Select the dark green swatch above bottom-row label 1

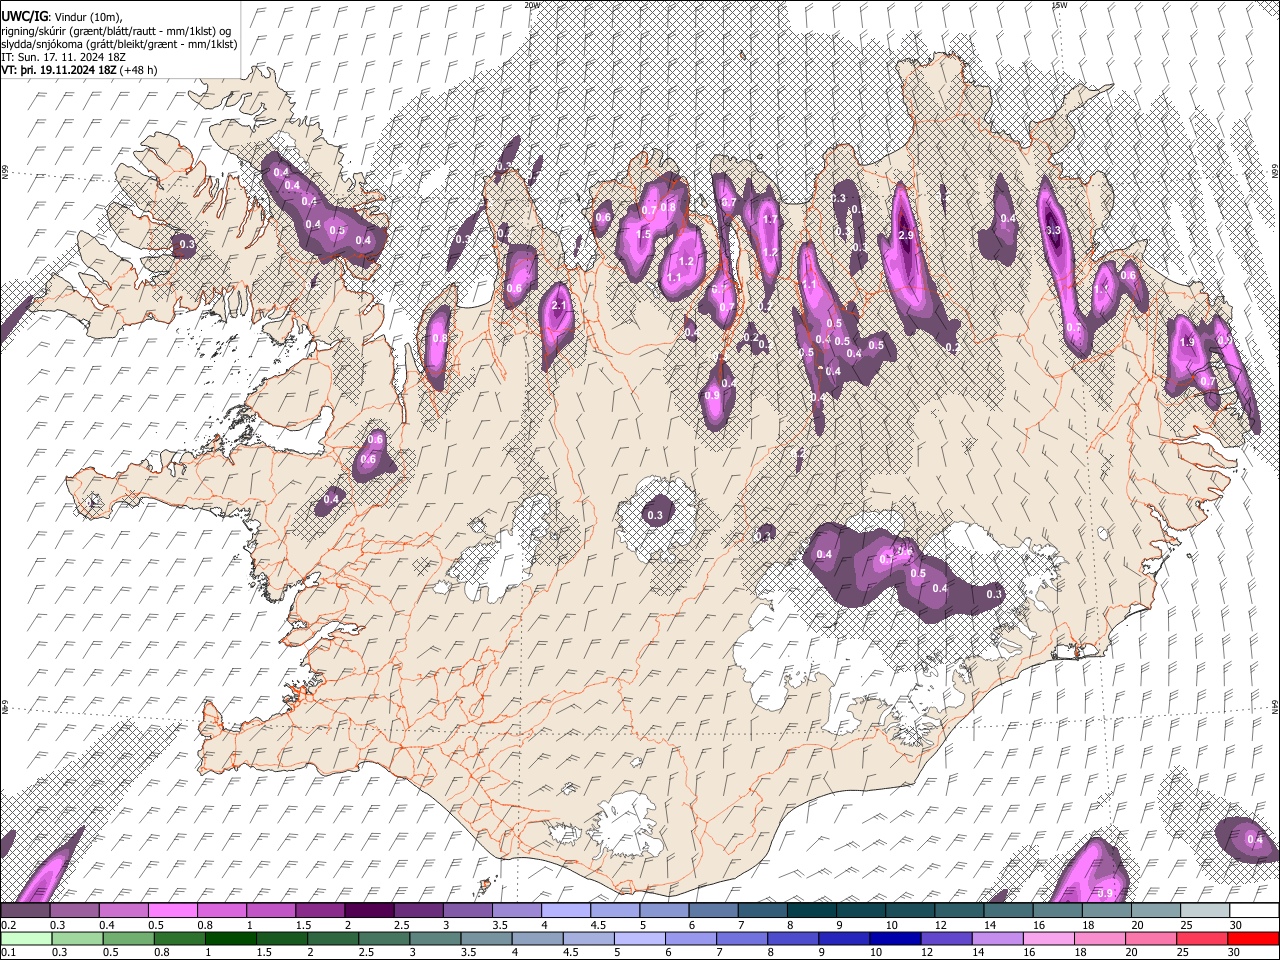tap(230, 938)
